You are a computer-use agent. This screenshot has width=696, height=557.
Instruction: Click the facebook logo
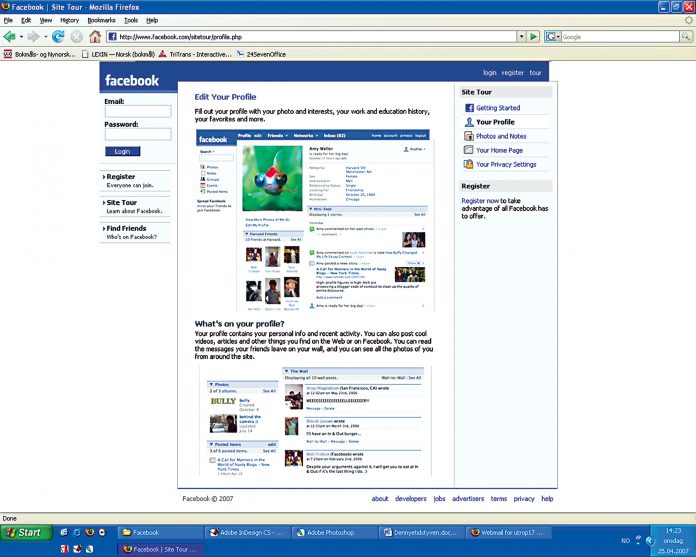tap(132, 80)
